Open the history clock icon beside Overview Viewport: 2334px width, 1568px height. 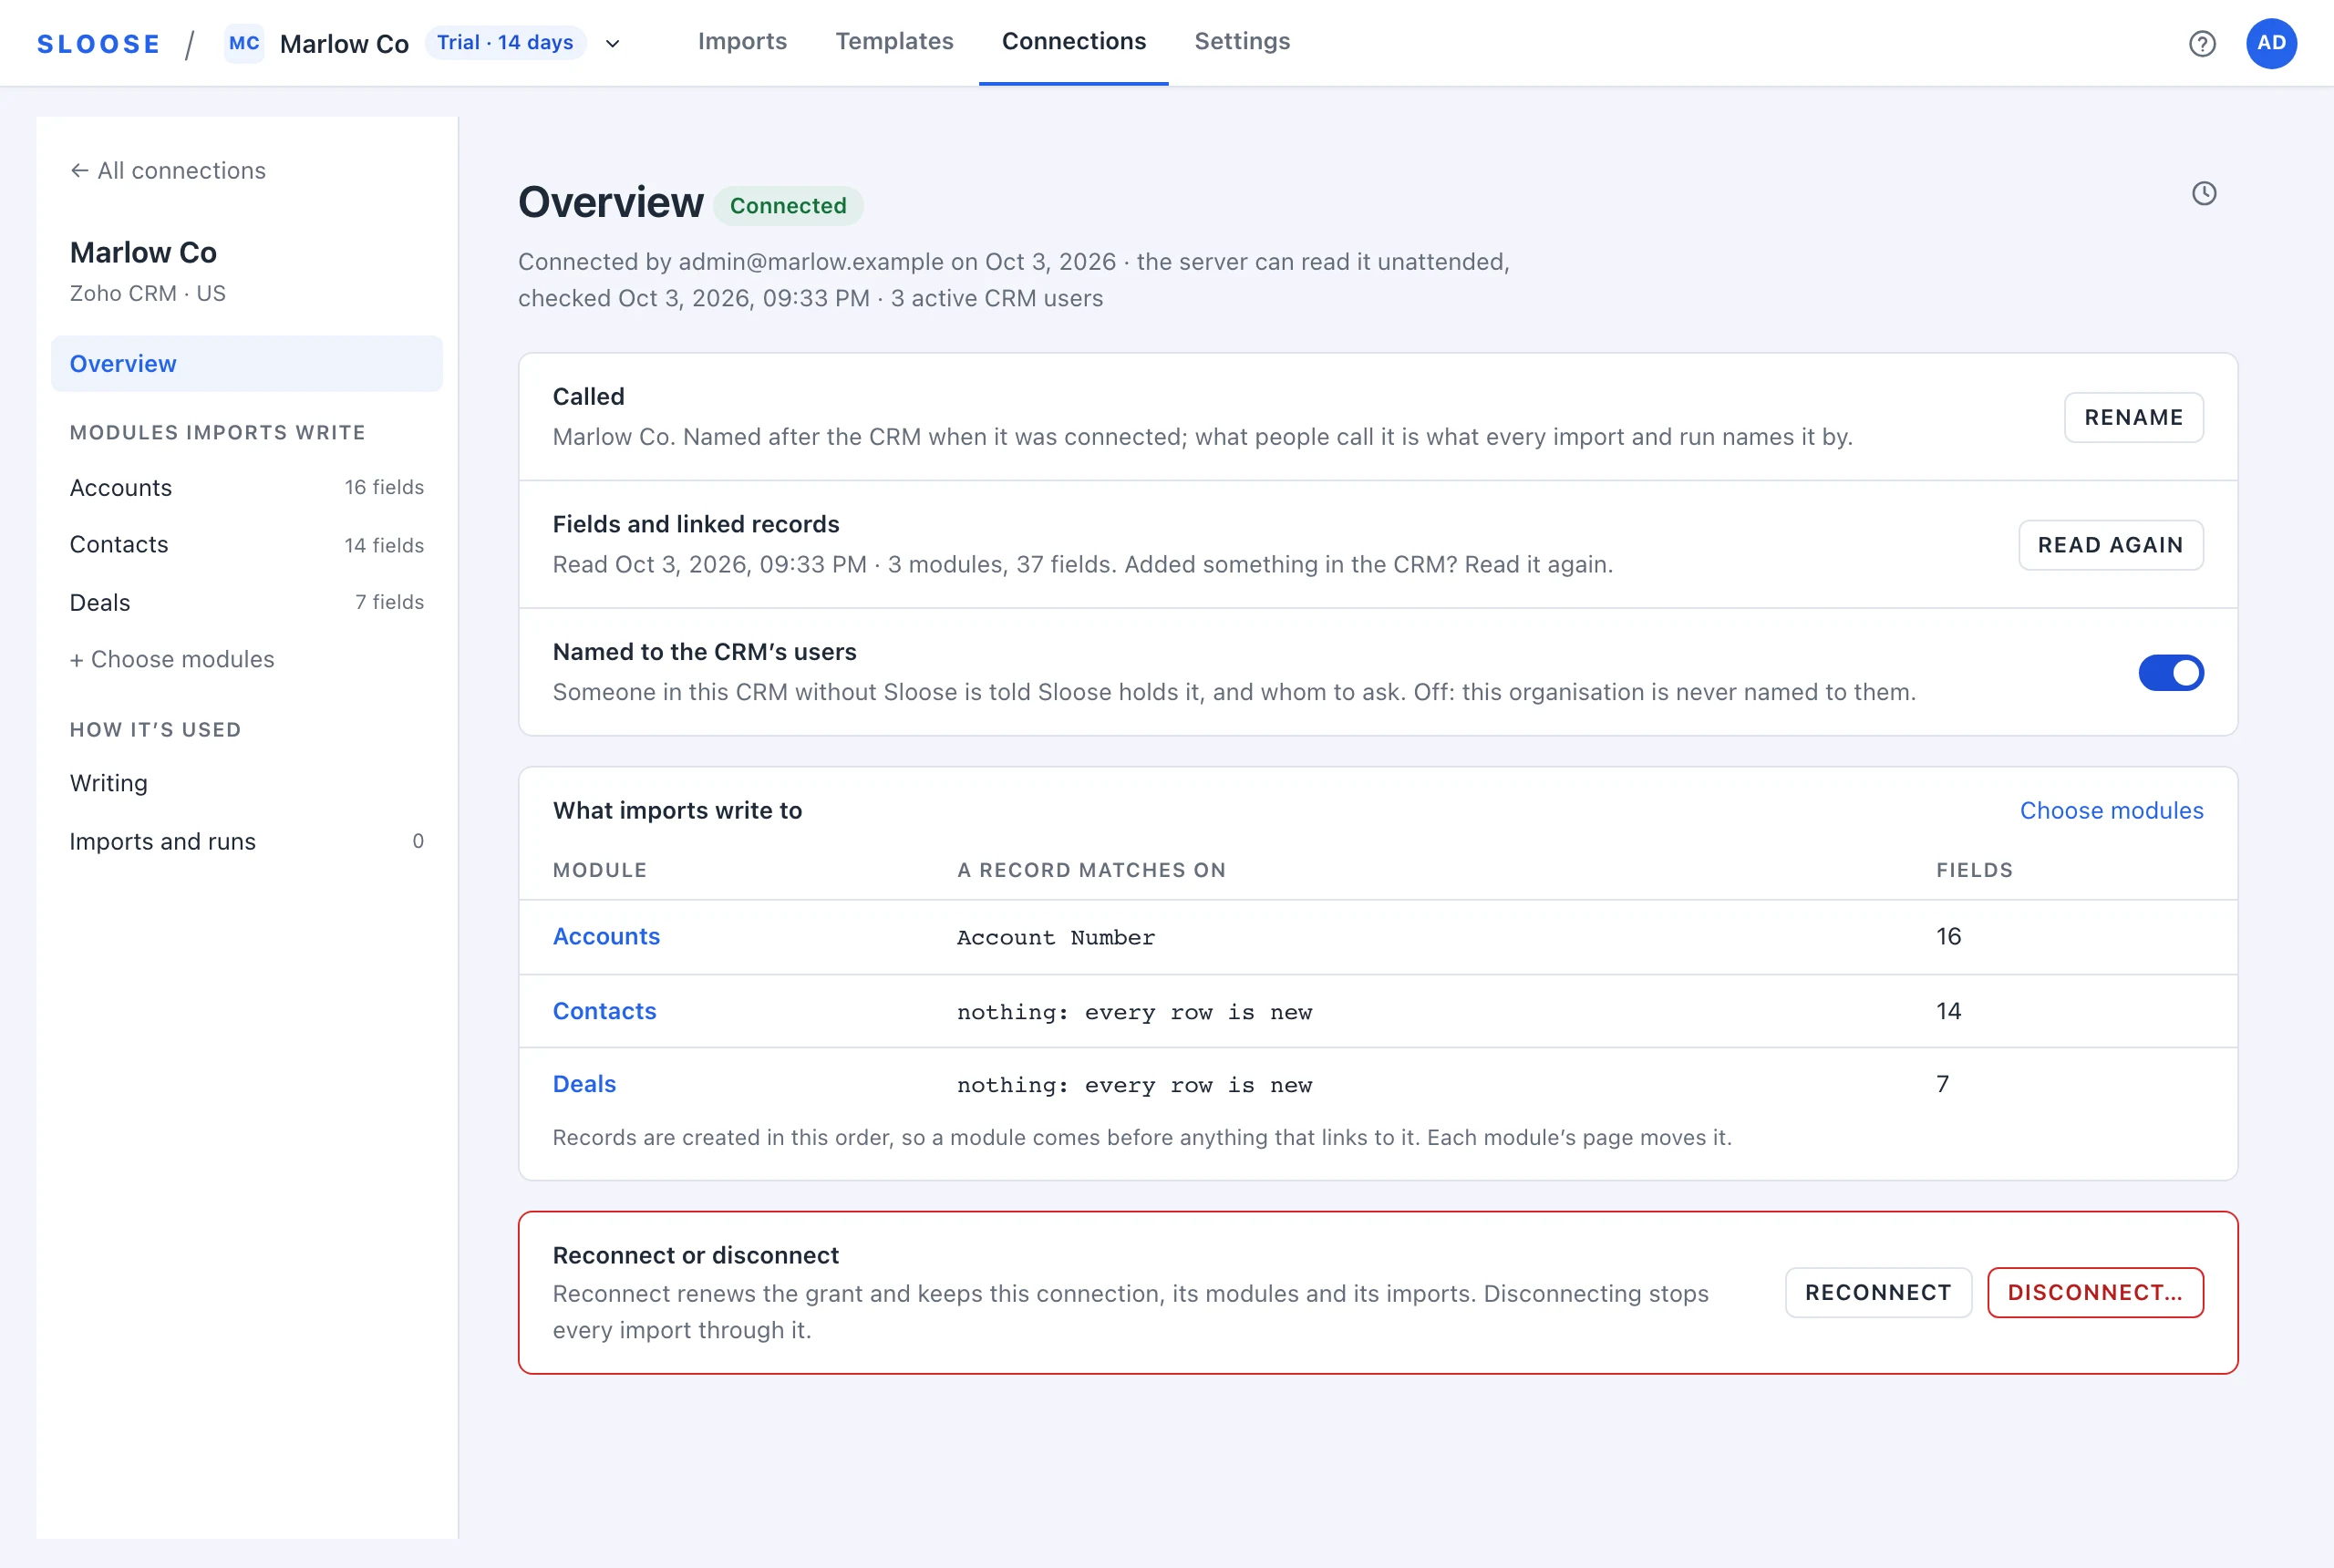[x=2204, y=193]
